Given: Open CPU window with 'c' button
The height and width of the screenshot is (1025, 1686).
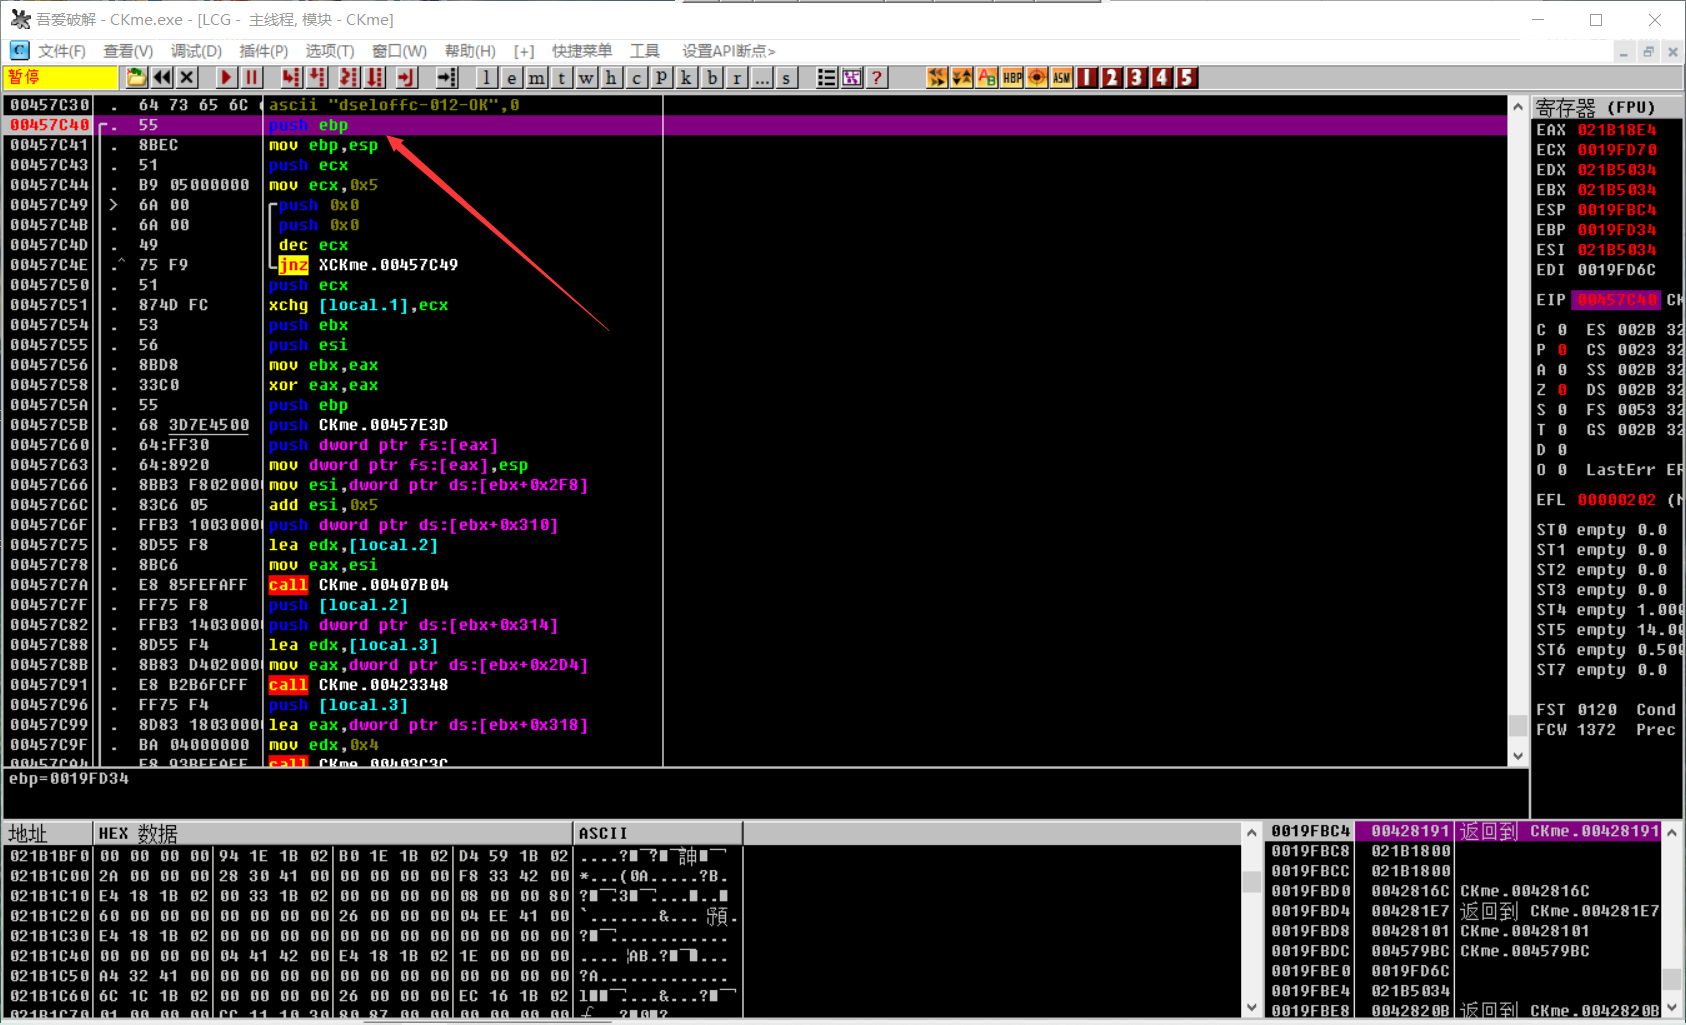Looking at the screenshot, I should pos(636,78).
